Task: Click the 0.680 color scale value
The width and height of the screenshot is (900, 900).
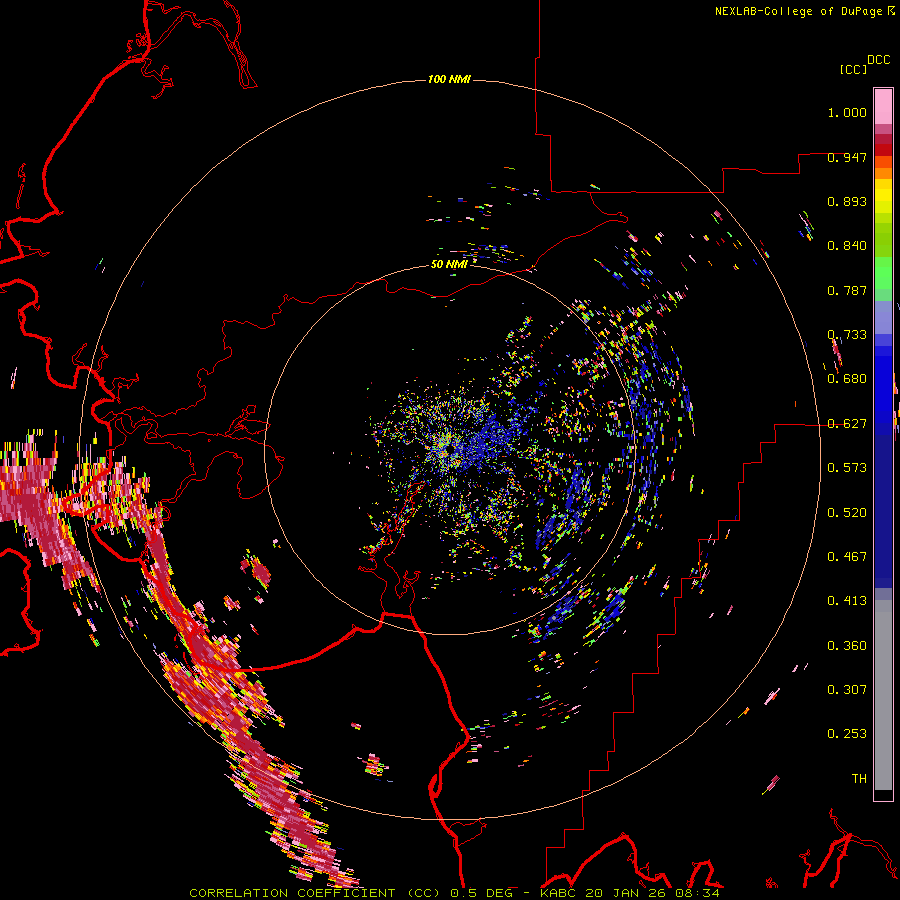Action: pos(847,379)
